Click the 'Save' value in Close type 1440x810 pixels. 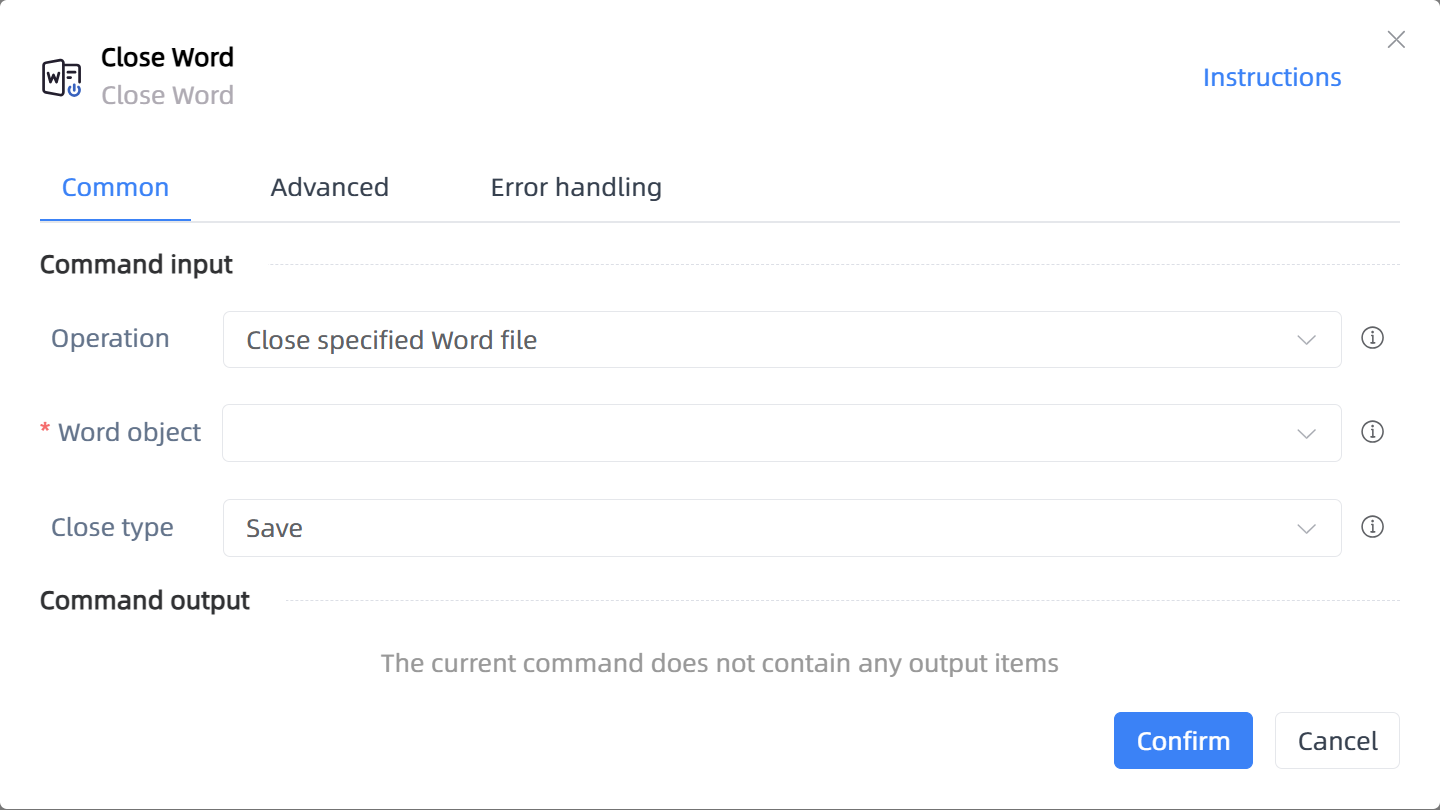pyautogui.click(x=274, y=528)
